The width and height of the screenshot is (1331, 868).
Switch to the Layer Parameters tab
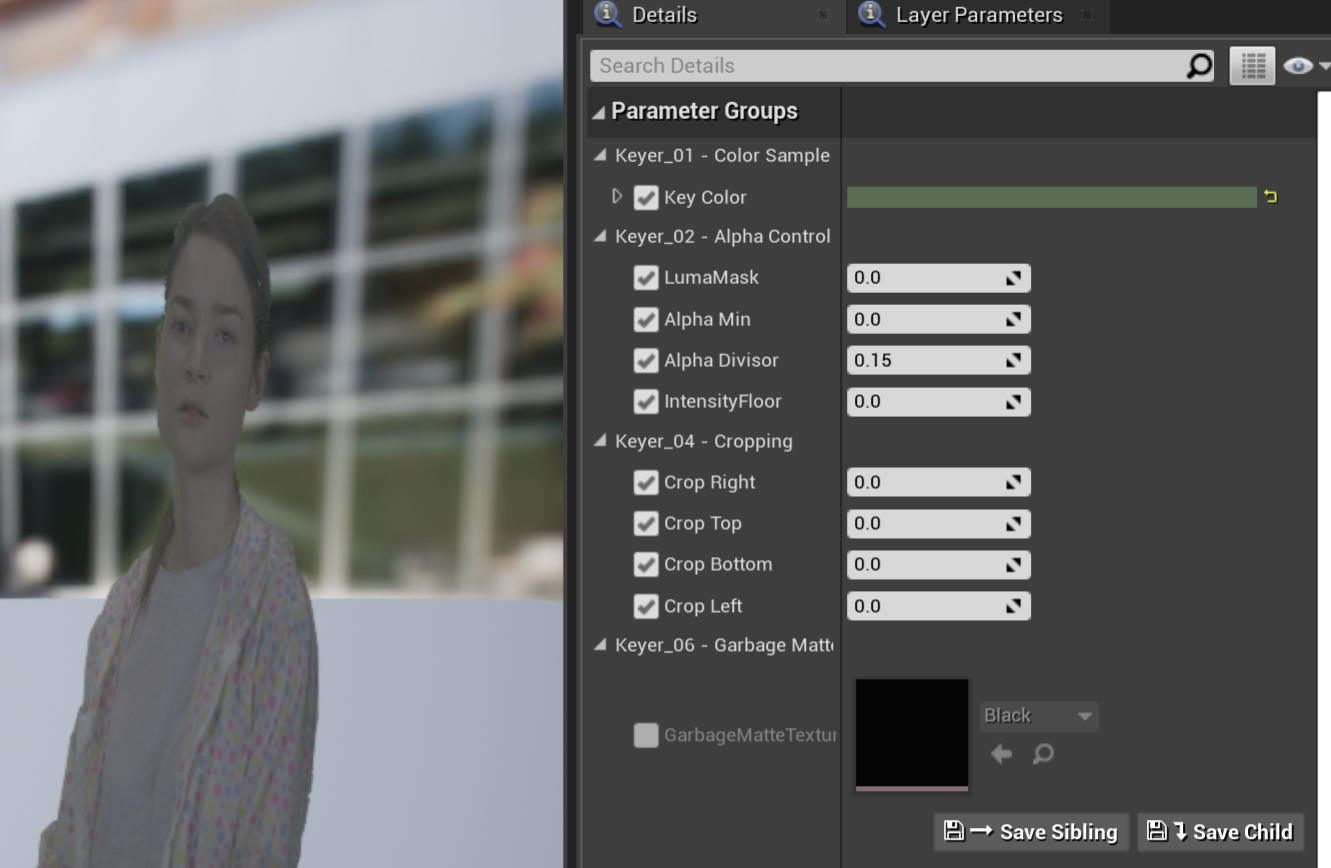click(977, 16)
